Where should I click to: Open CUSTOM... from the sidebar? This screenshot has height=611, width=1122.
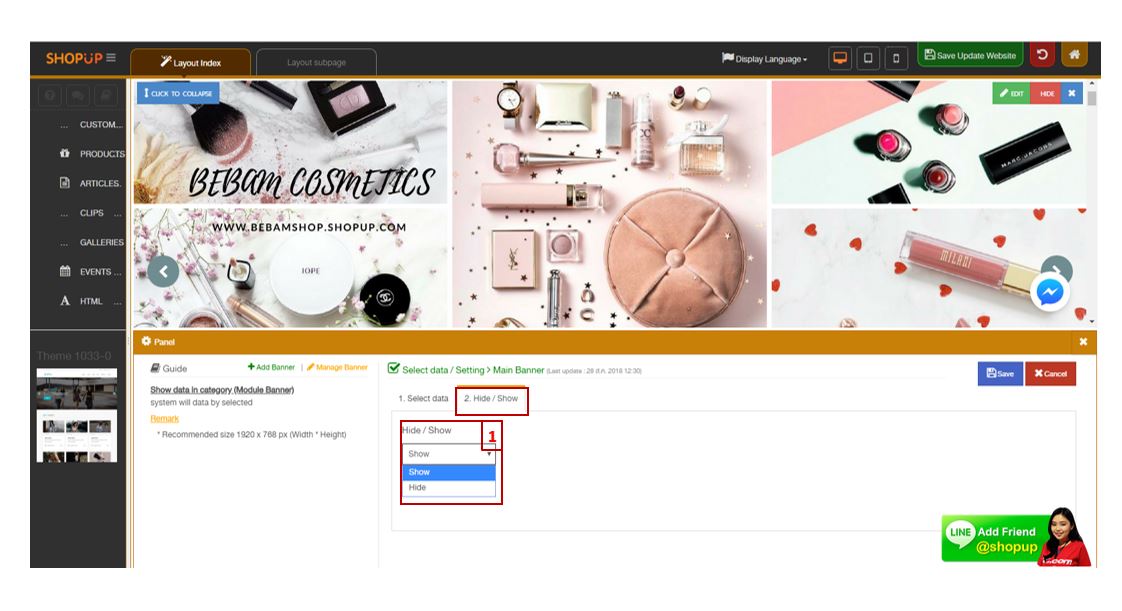pos(91,124)
